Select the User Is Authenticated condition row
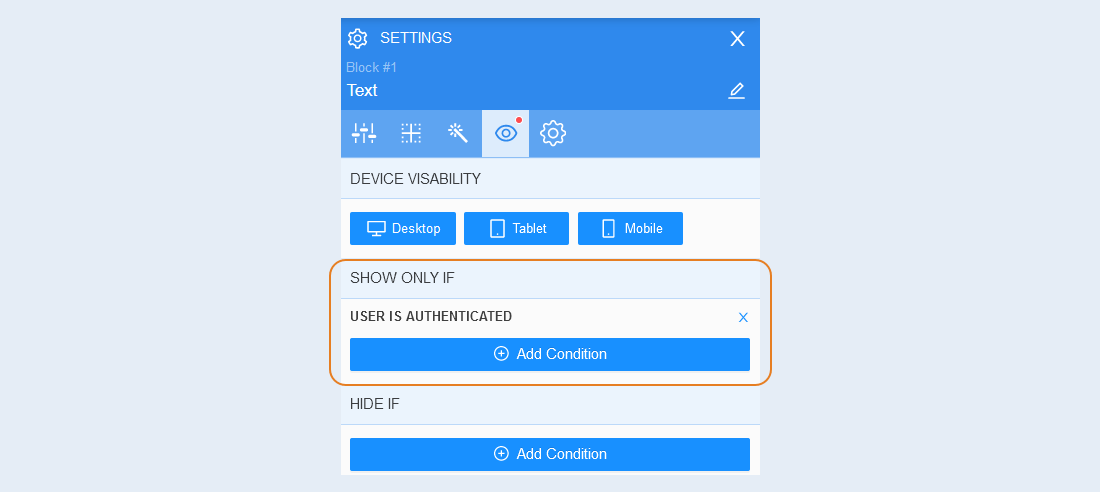This screenshot has height=492, width=1100. (x=550, y=317)
